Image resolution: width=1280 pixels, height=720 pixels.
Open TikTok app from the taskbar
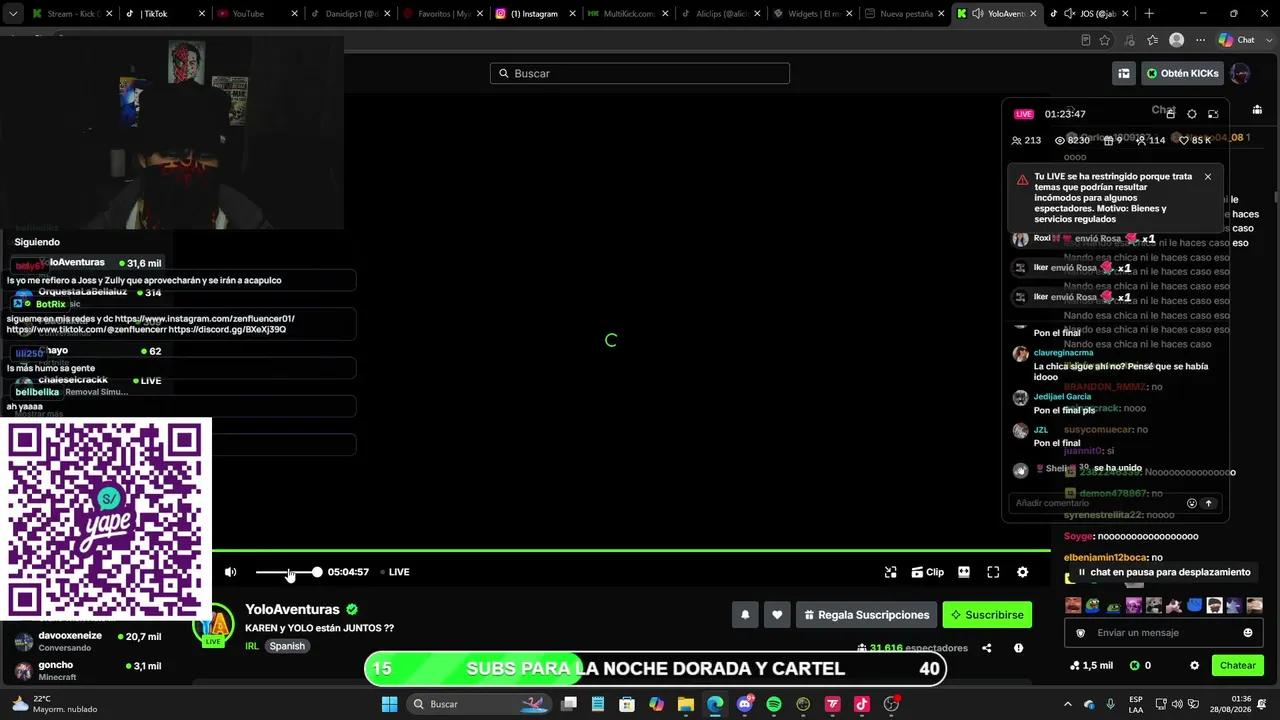click(861, 704)
